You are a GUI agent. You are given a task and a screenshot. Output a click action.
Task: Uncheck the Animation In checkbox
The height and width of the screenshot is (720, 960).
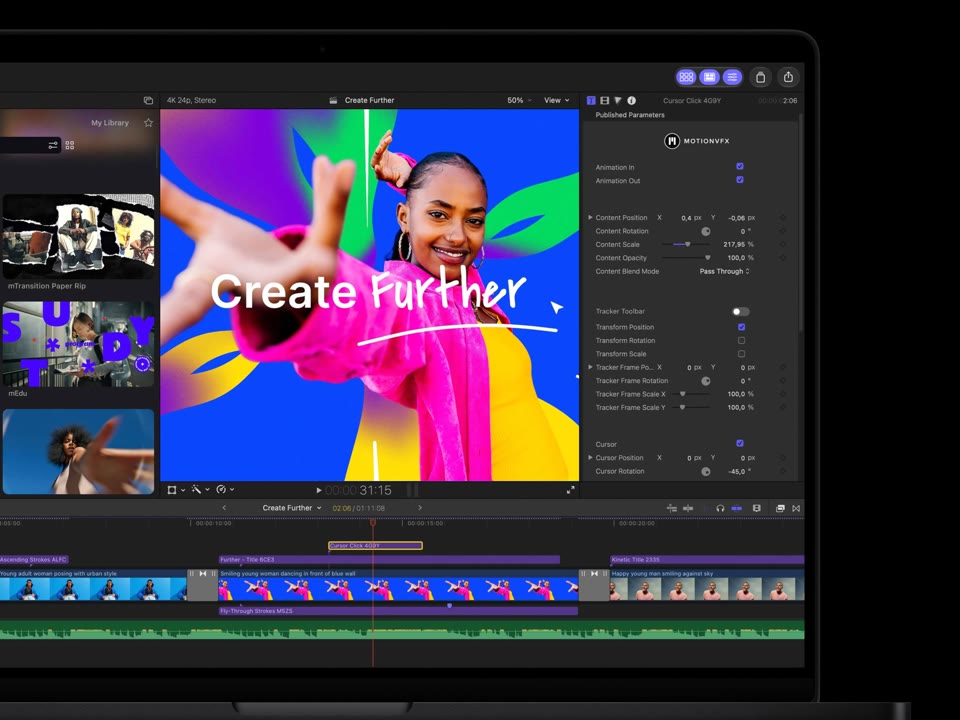click(740, 167)
